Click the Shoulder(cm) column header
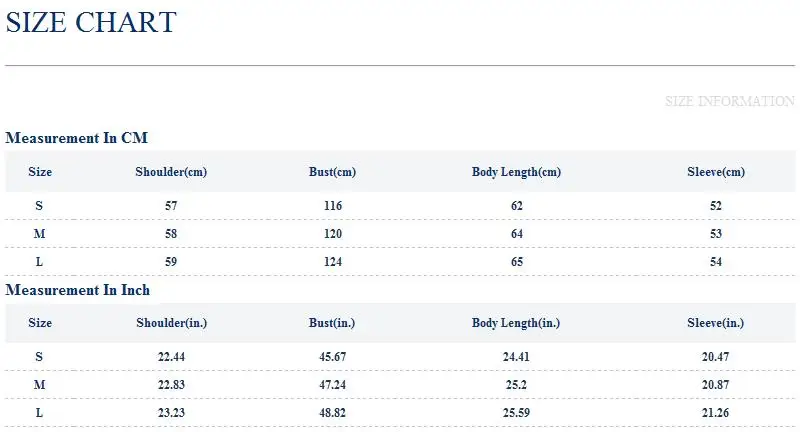This screenshot has width=800, height=432. [171, 172]
